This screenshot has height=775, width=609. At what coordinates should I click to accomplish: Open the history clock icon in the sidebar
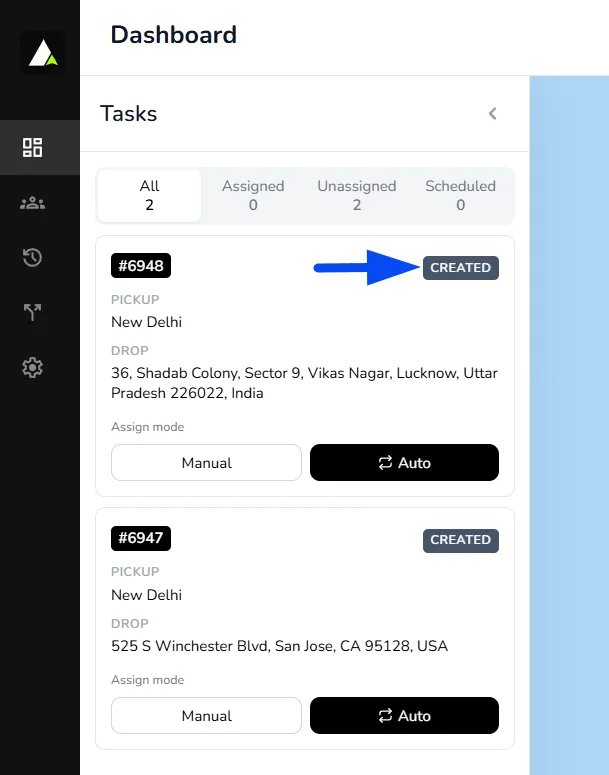33,258
